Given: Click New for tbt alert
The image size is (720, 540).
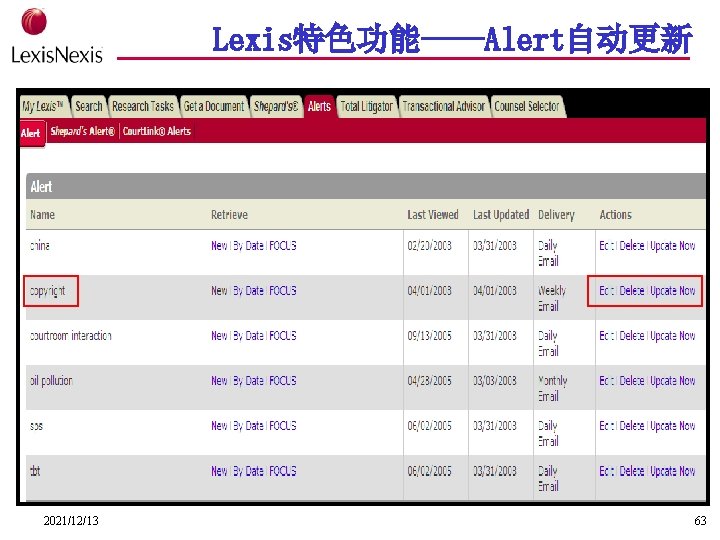Looking at the screenshot, I should pos(219,471).
